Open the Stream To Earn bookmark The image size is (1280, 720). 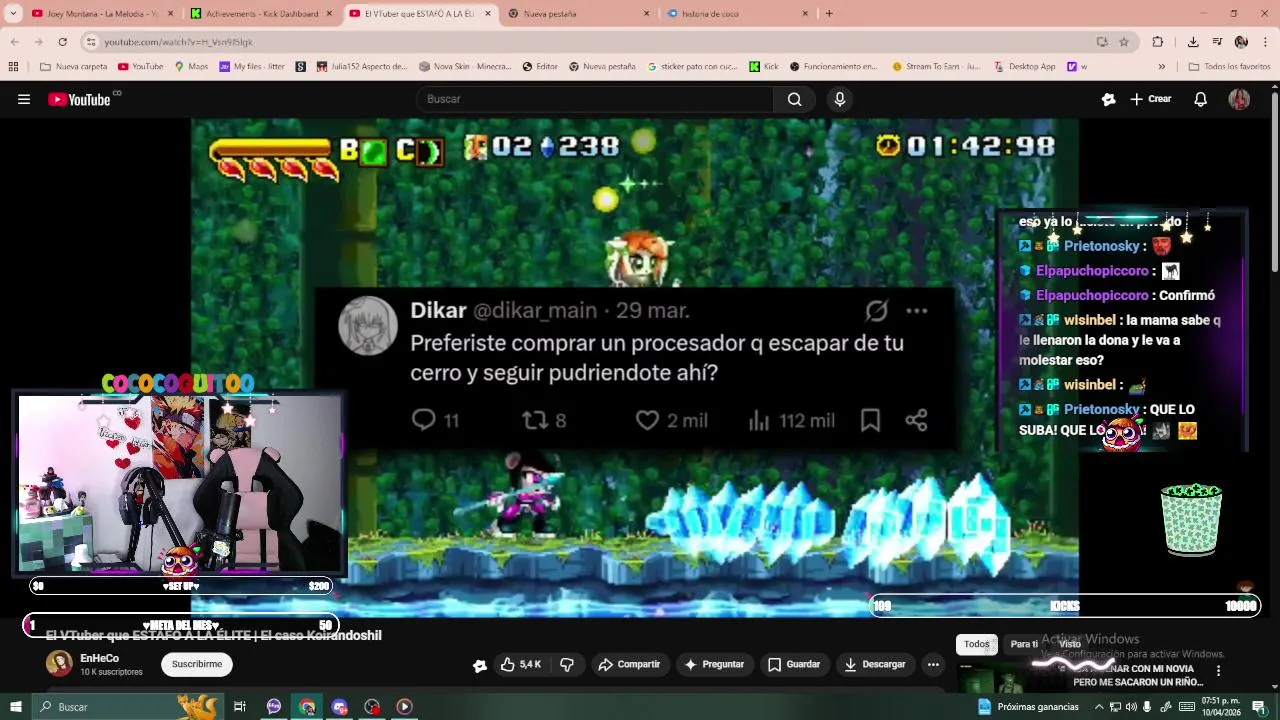point(936,67)
